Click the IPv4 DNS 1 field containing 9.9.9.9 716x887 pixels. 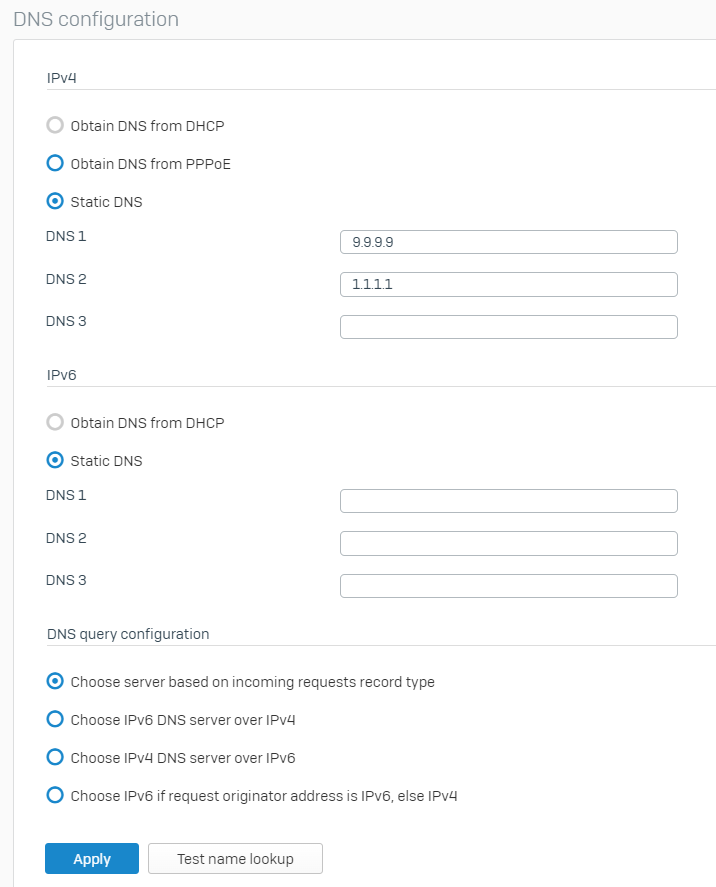508,242
